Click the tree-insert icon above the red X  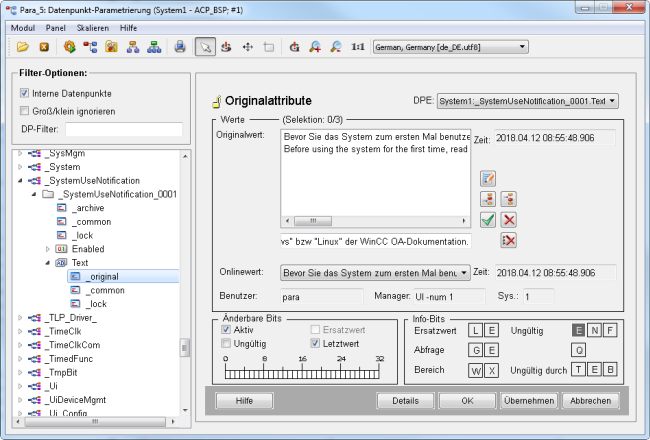(509, 199)
